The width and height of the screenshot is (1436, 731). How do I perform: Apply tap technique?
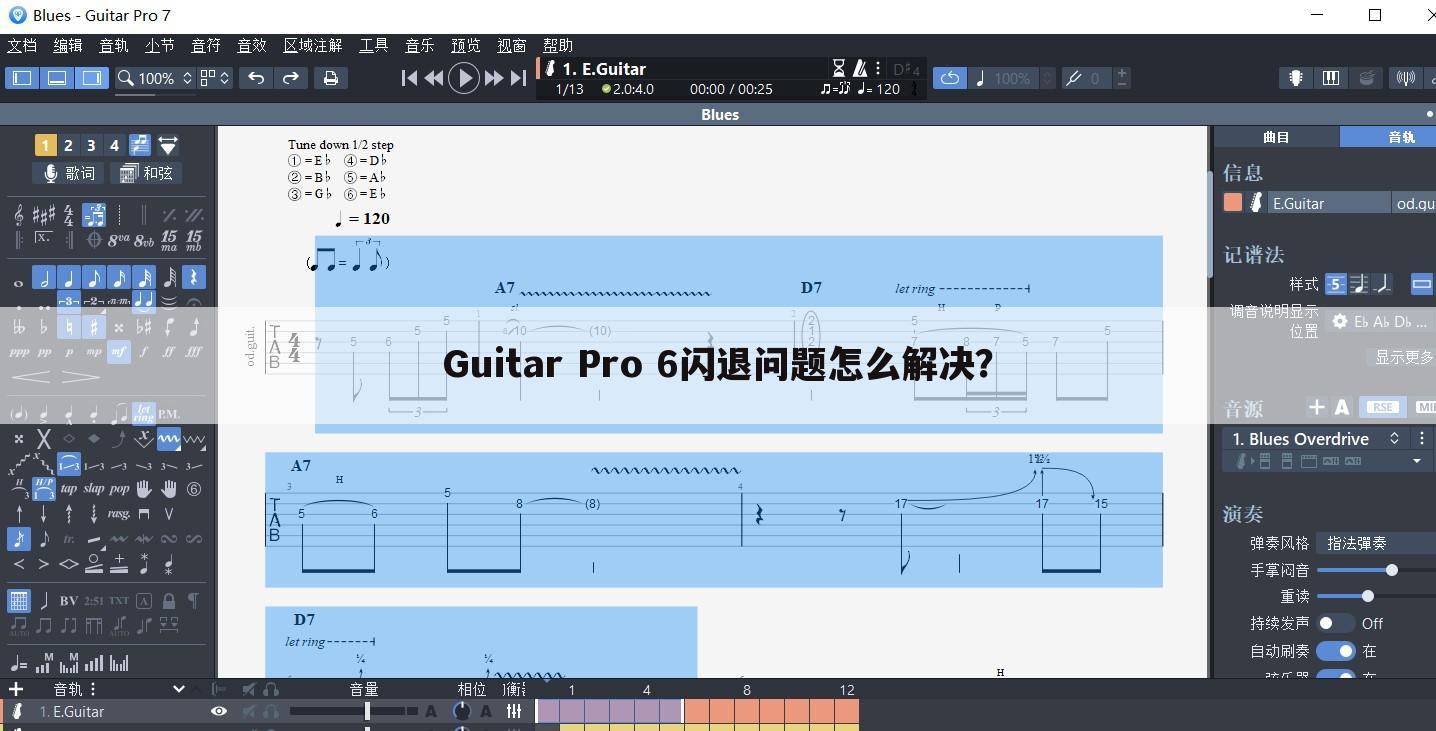point(69,489)
